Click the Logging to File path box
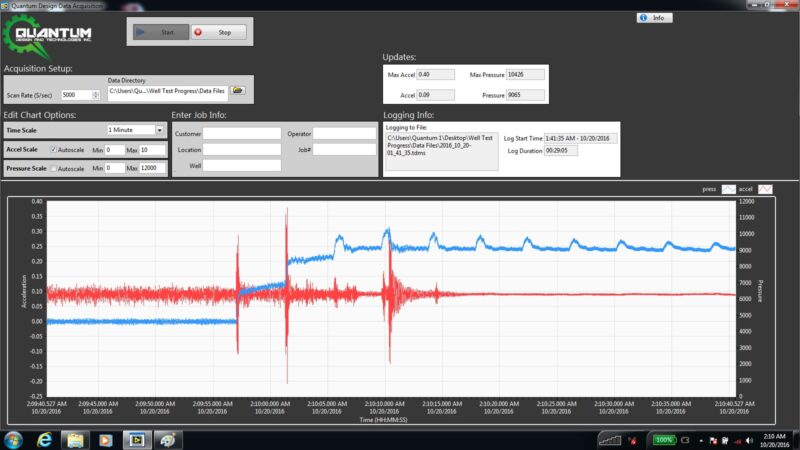Viewport: 800px width, 450px height. 441,151
